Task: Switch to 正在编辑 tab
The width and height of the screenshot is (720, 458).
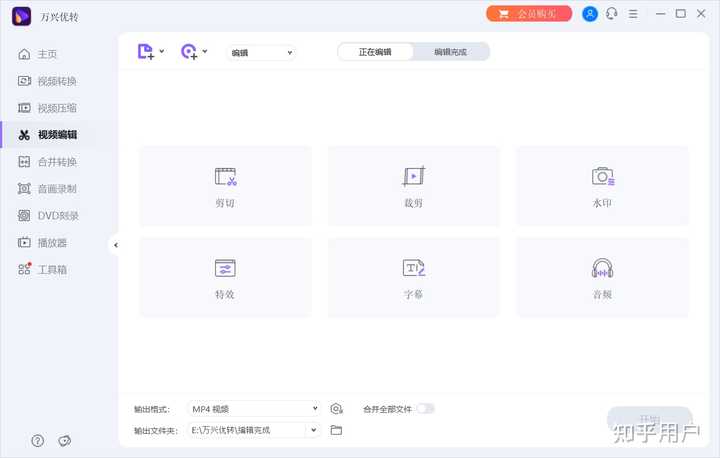Action: [x=375, y=52]
